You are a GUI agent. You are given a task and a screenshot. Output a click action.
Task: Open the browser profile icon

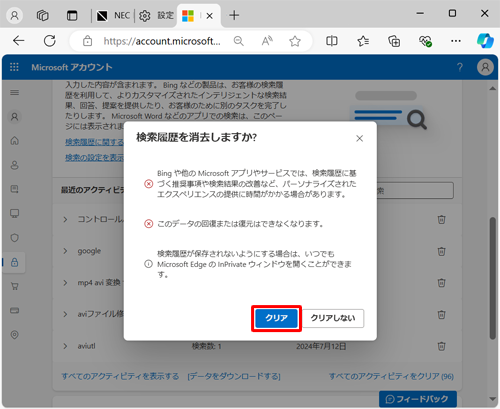(14, 15)
